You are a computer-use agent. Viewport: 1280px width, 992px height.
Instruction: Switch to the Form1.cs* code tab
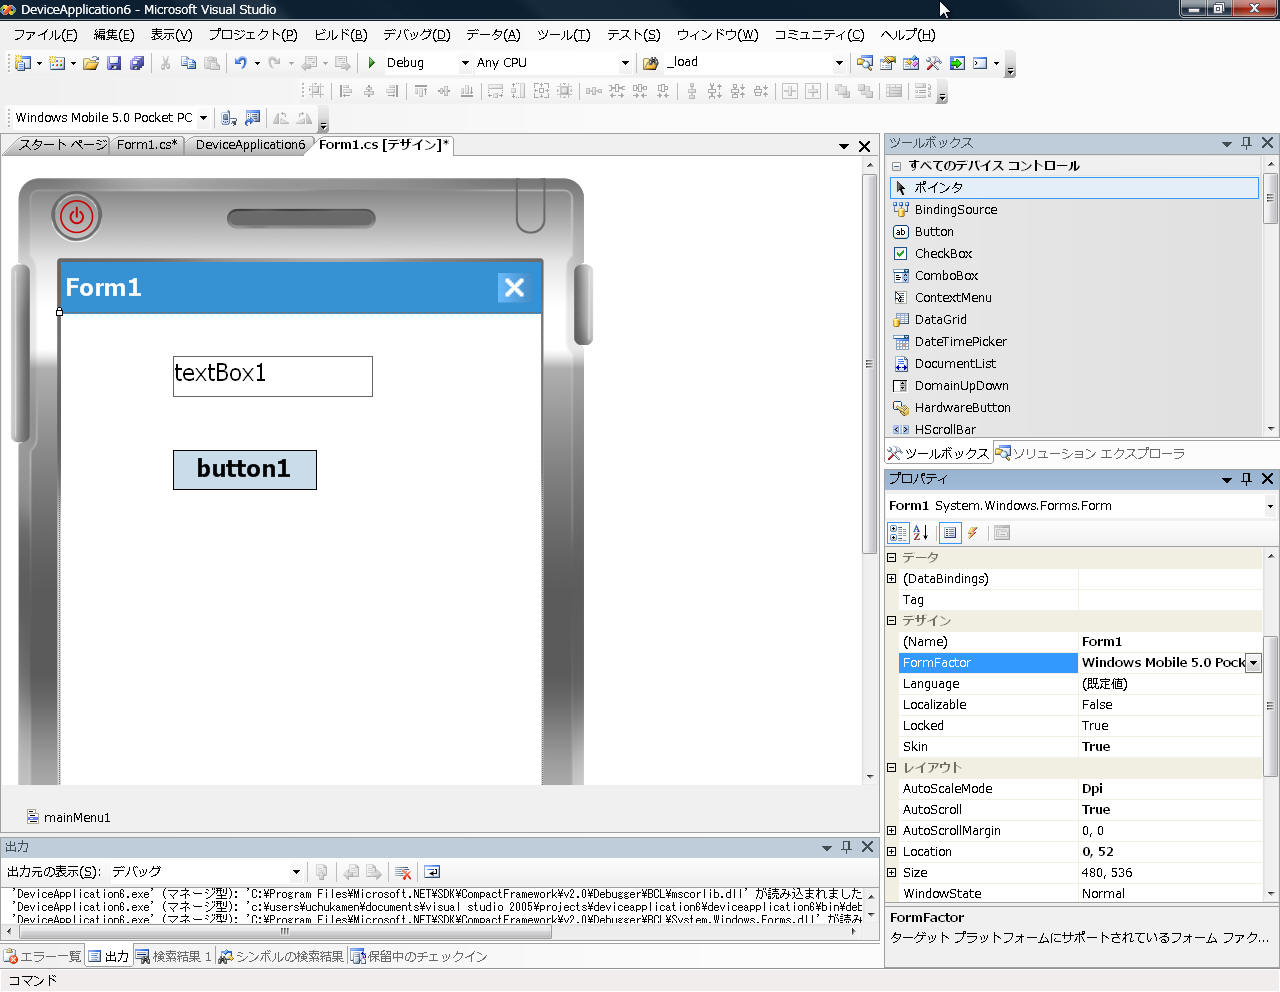point(147,145)
